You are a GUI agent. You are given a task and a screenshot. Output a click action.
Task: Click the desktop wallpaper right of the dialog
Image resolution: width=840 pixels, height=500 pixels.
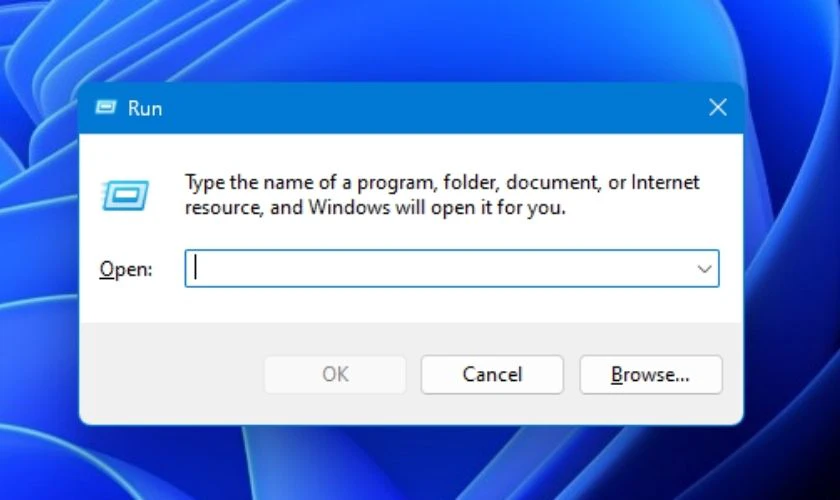coord(792,250)
